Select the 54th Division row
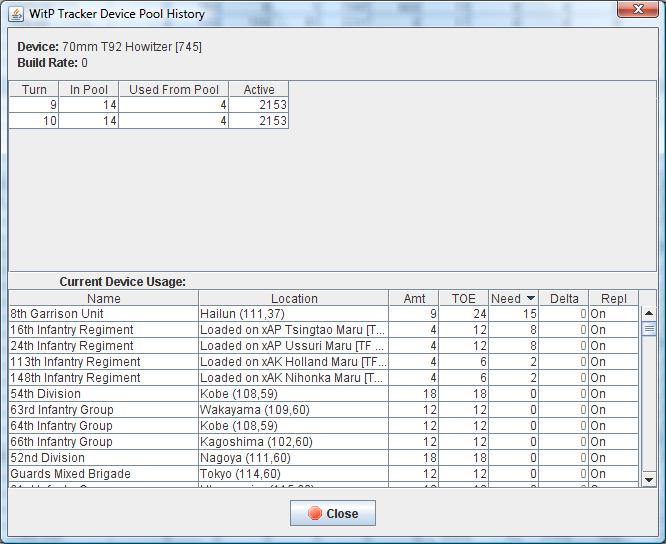The width and height of the screenshot is (666, 544). coord(324,394)
